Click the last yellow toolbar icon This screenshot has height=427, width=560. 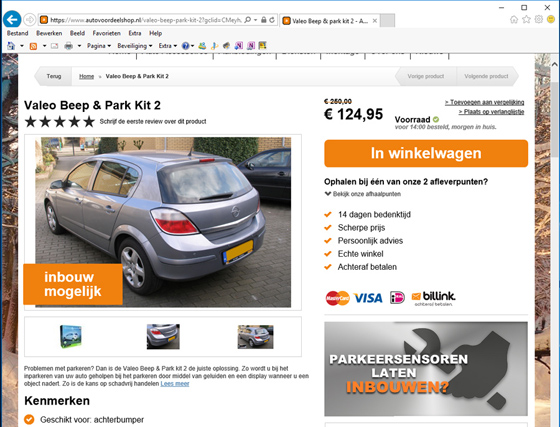click(262, 45)
